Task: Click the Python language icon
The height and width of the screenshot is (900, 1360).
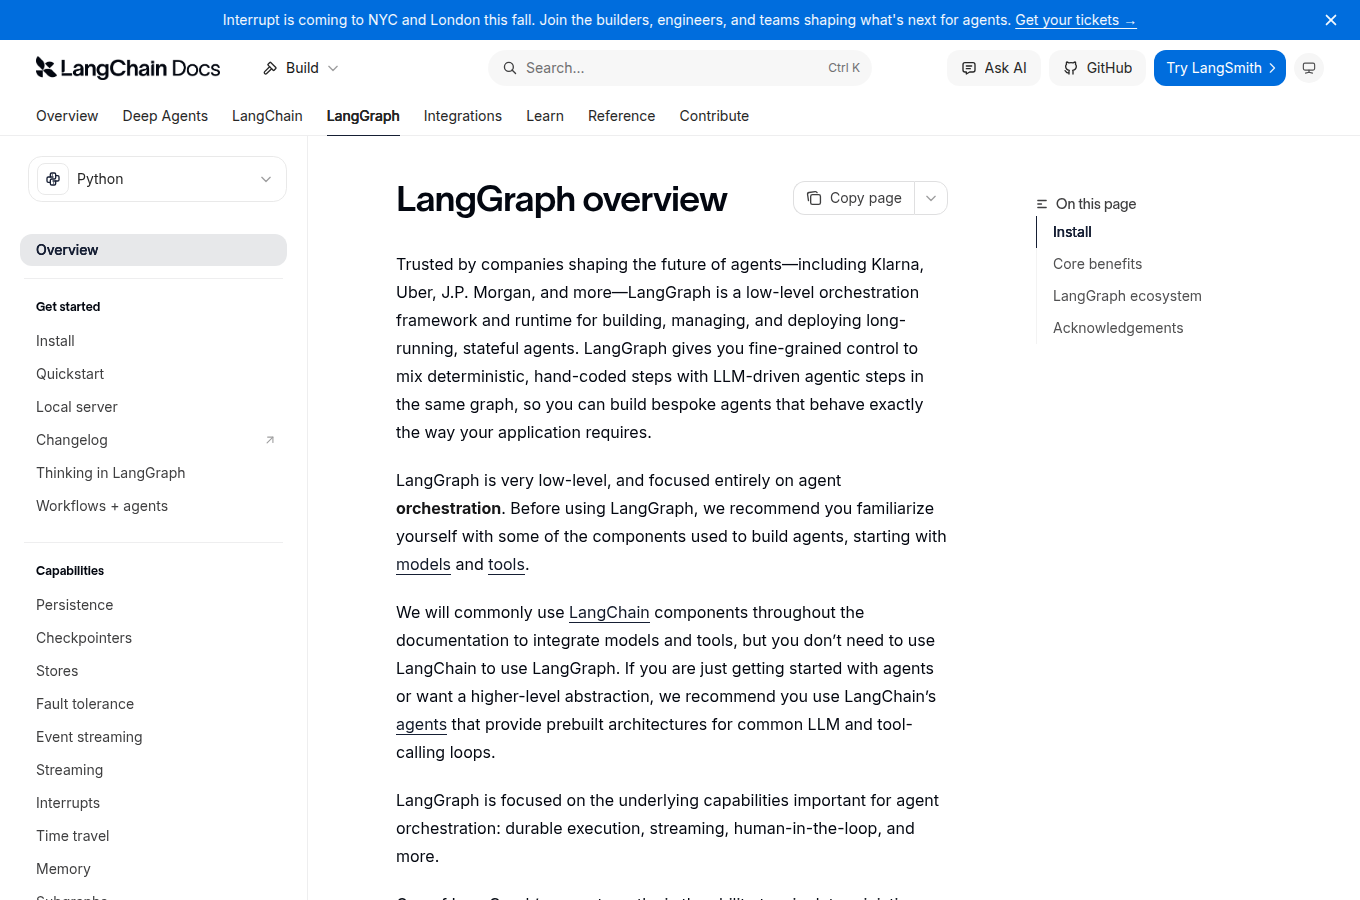Action: pos(53,179)
